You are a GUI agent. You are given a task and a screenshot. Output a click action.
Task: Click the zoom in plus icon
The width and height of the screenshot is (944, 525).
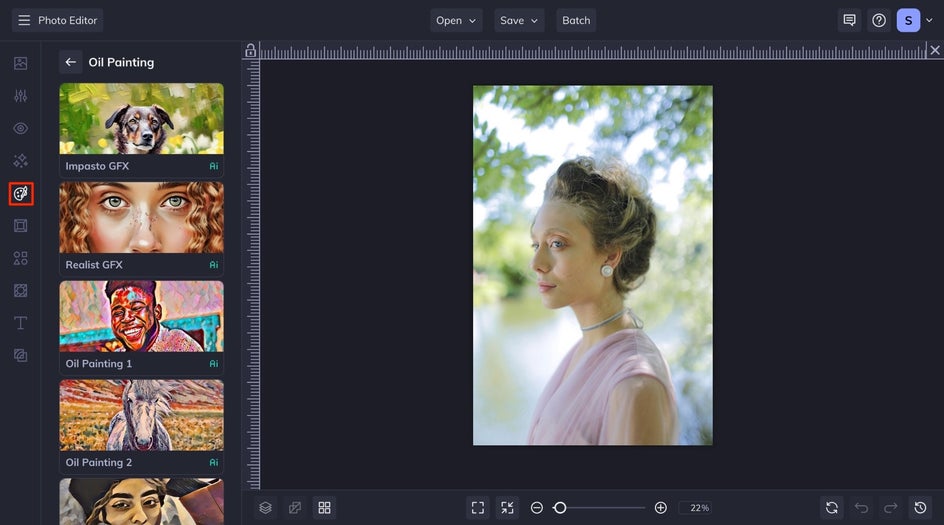coord(660,508)
